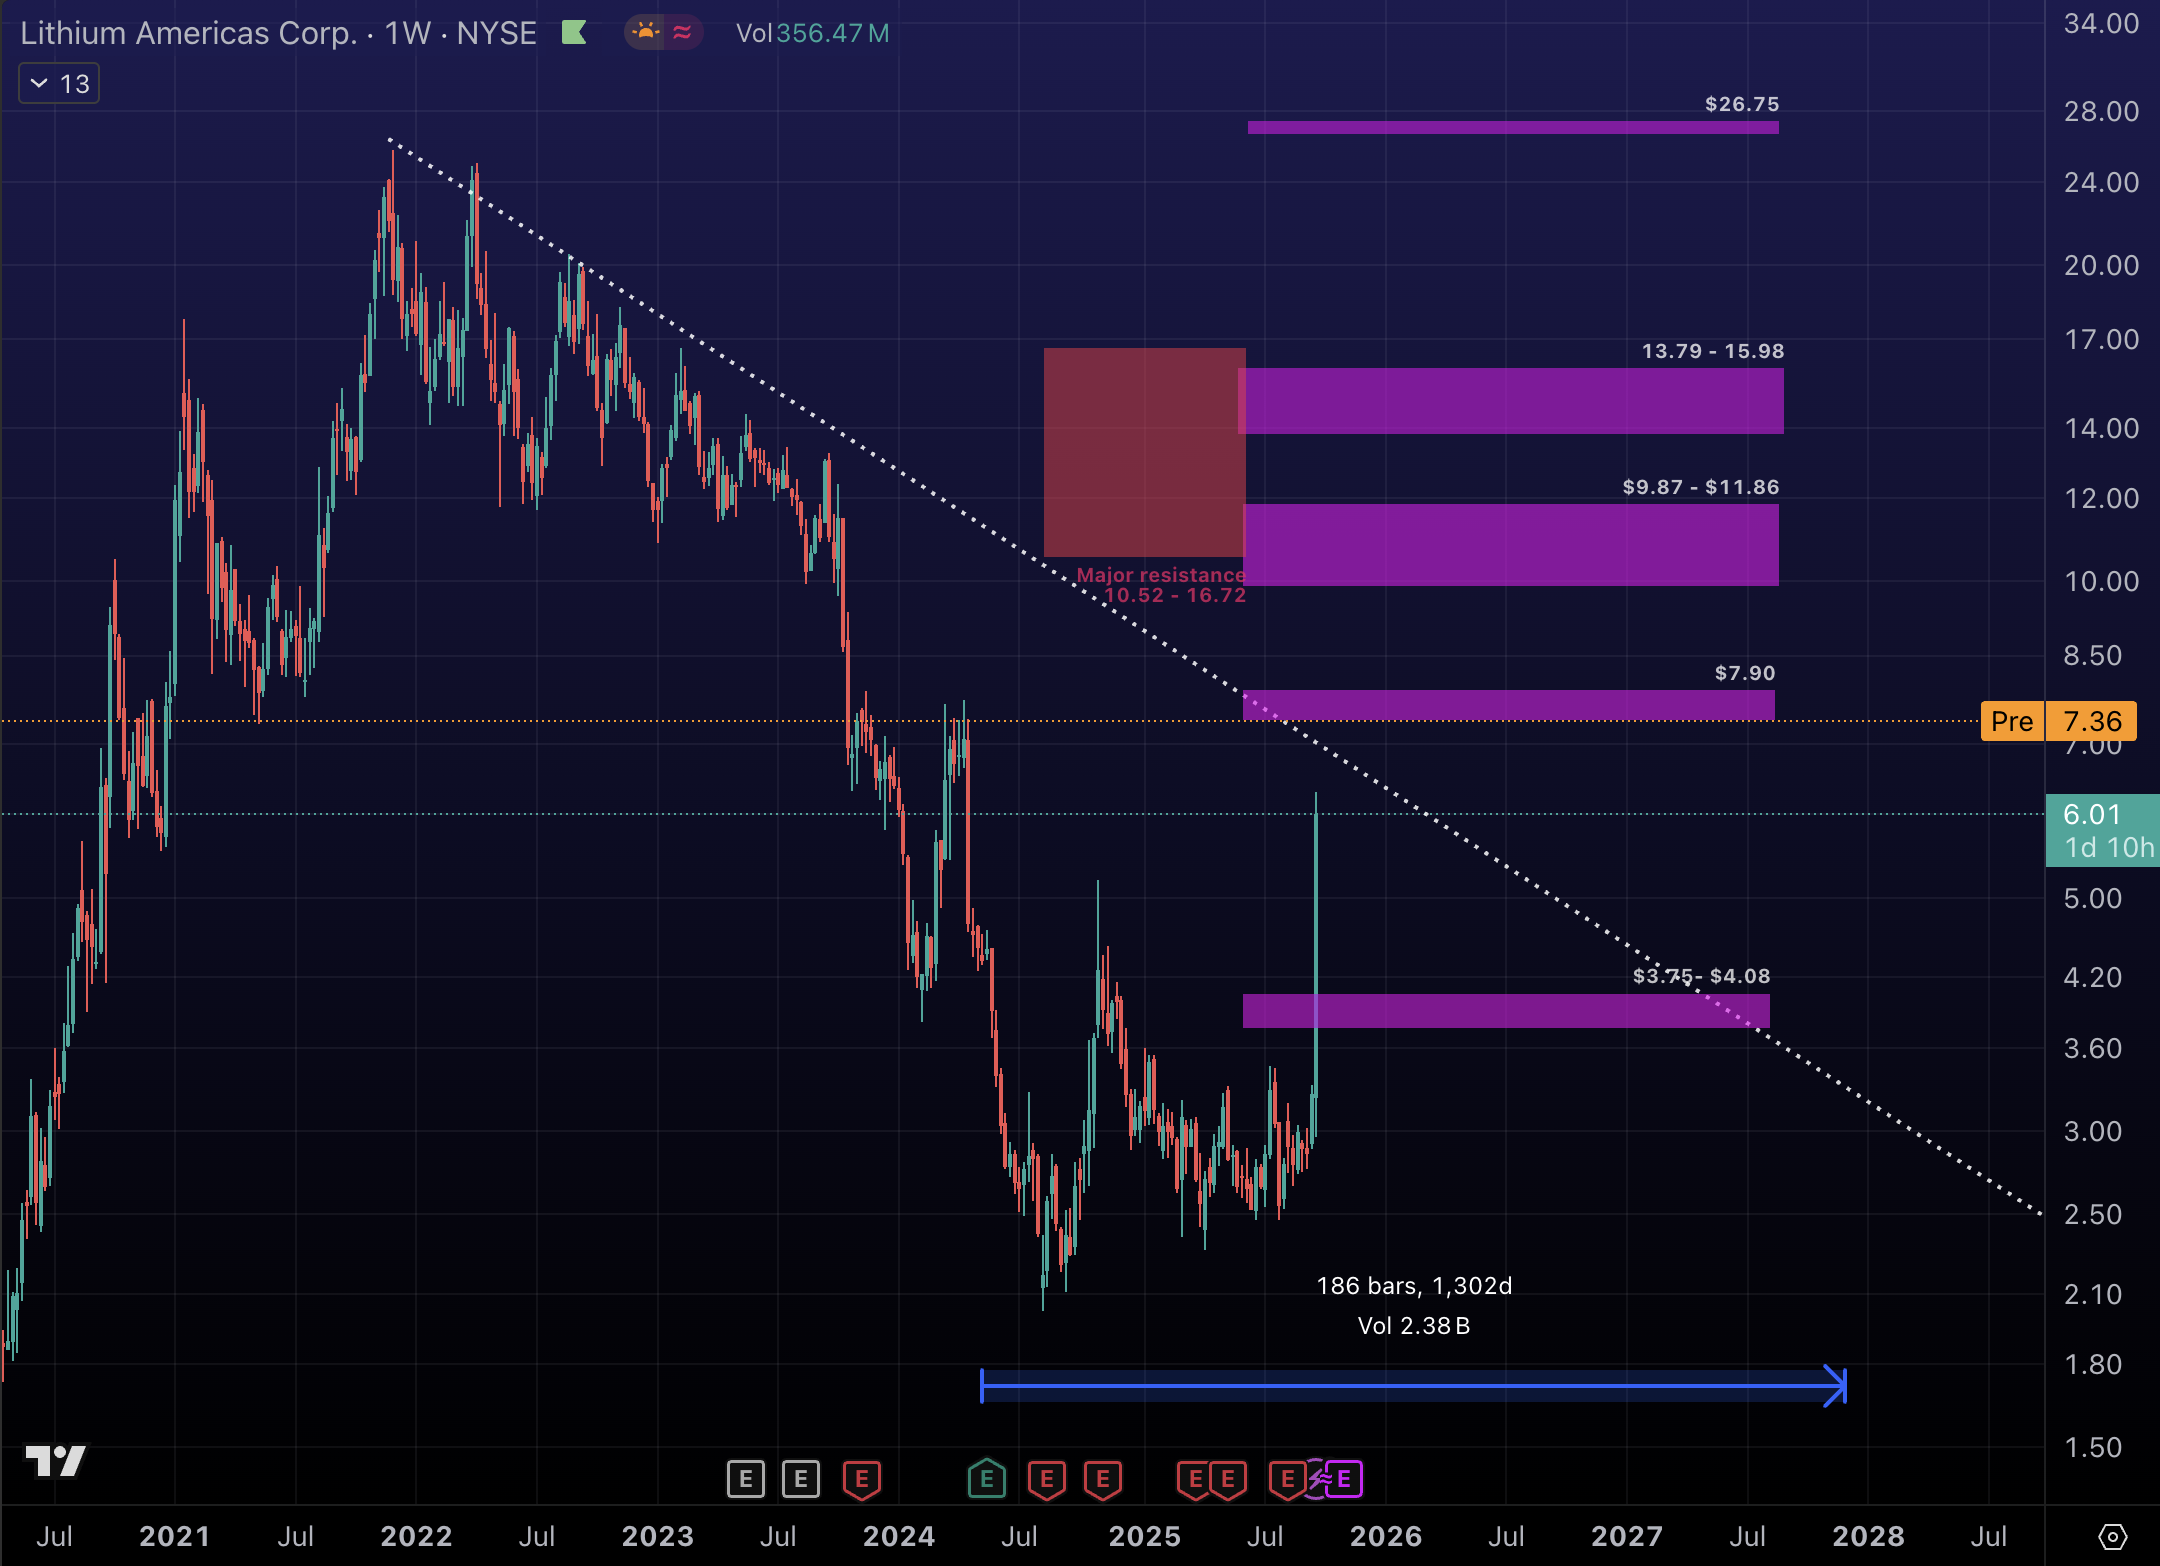
Task: Click the green flag market status icon
Action: [574, 33]
